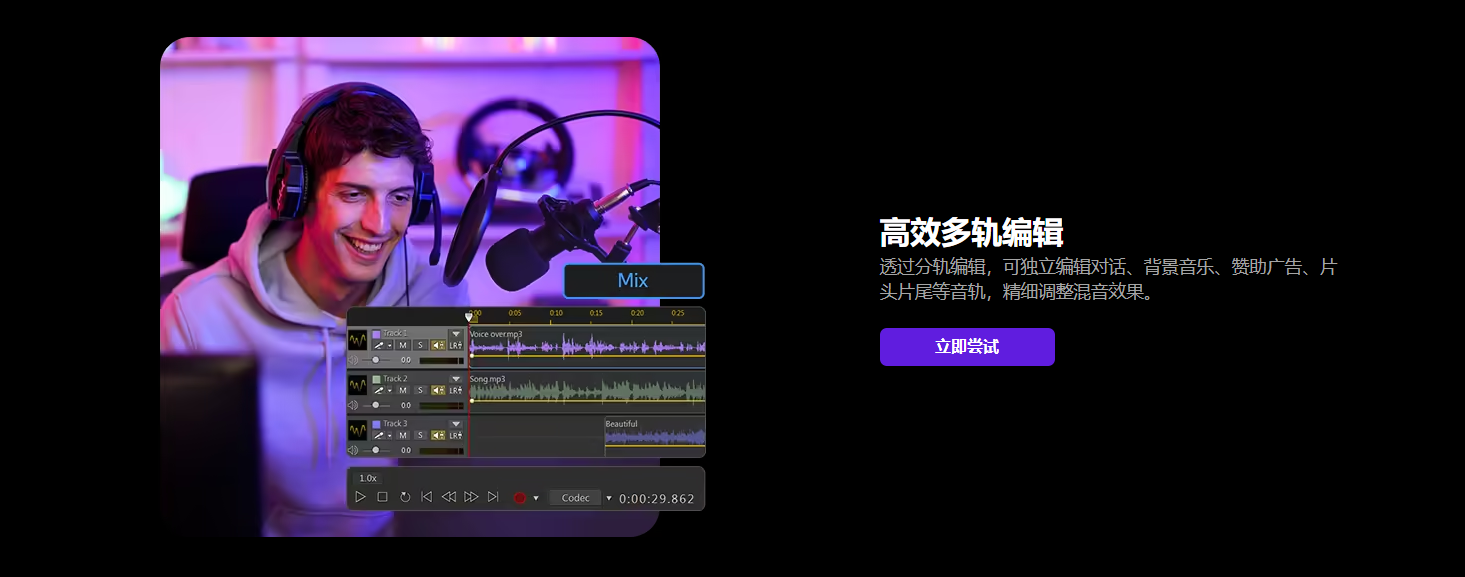
Task: Click the 1.0x playback speed label
Action: point(368,478)
